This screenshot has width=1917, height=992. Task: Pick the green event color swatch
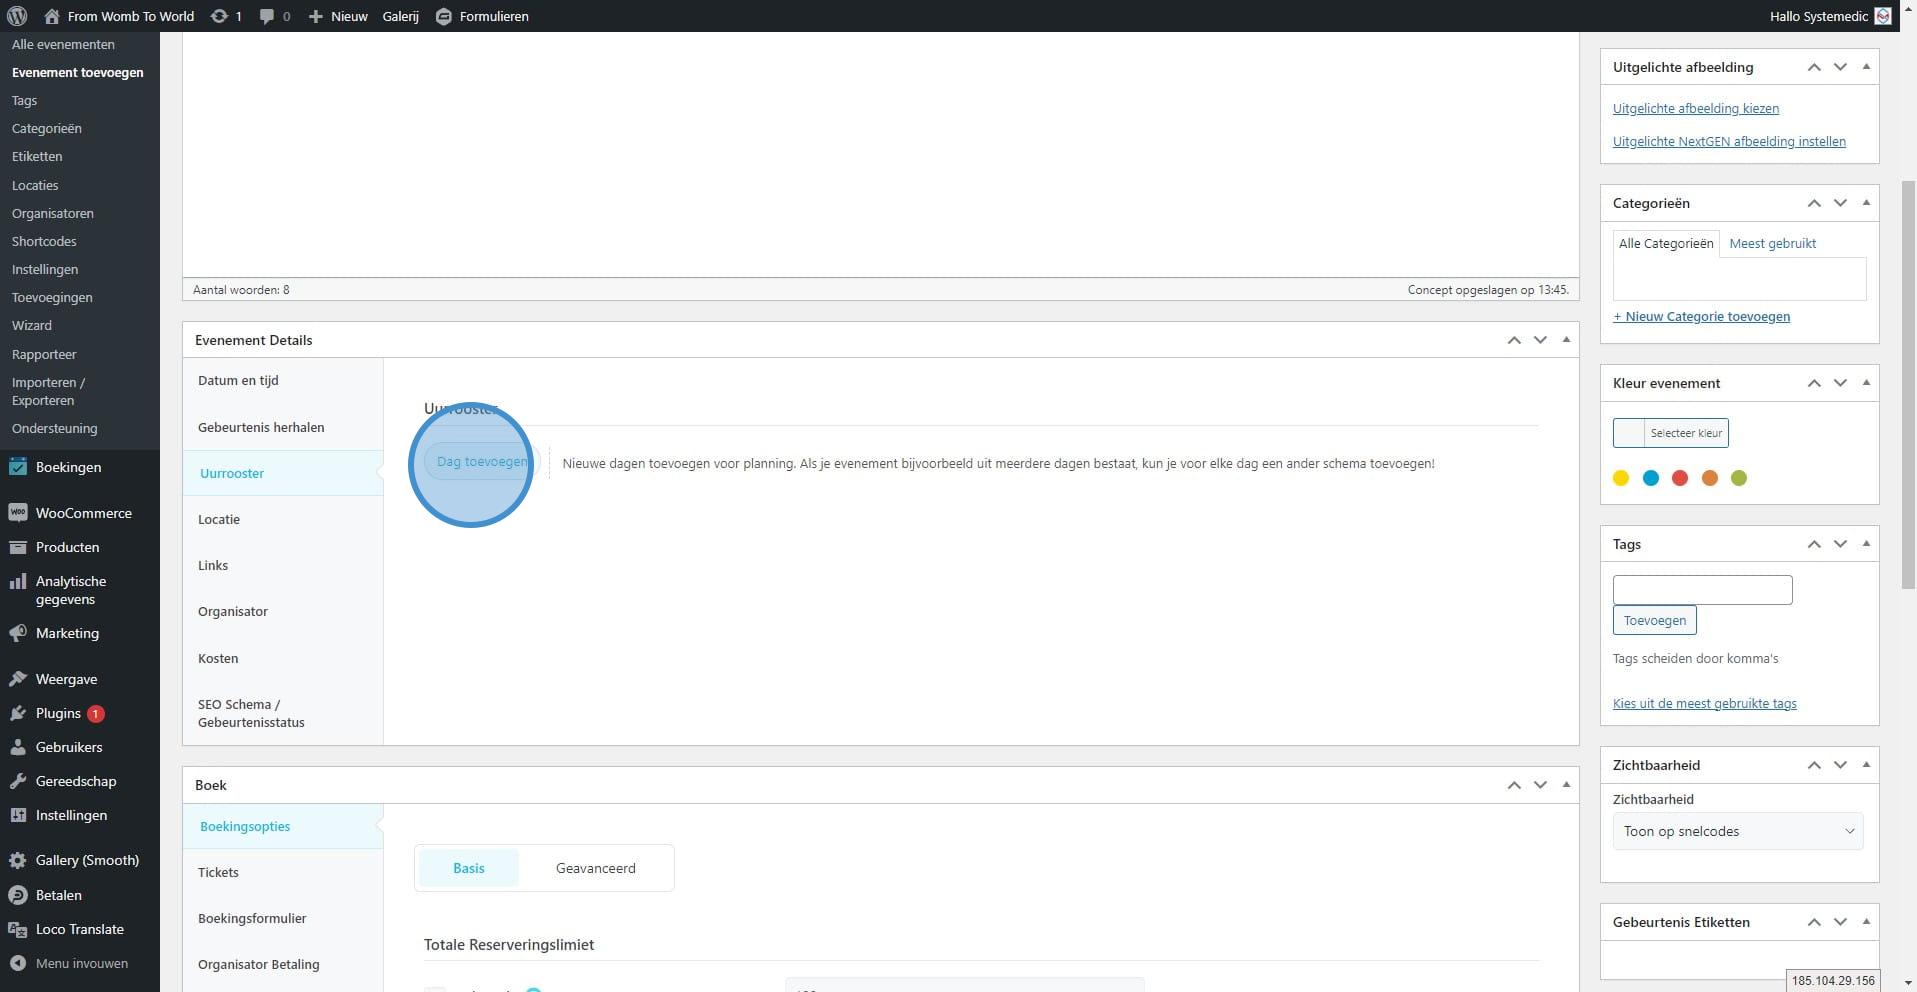[x=1739, y=478]
